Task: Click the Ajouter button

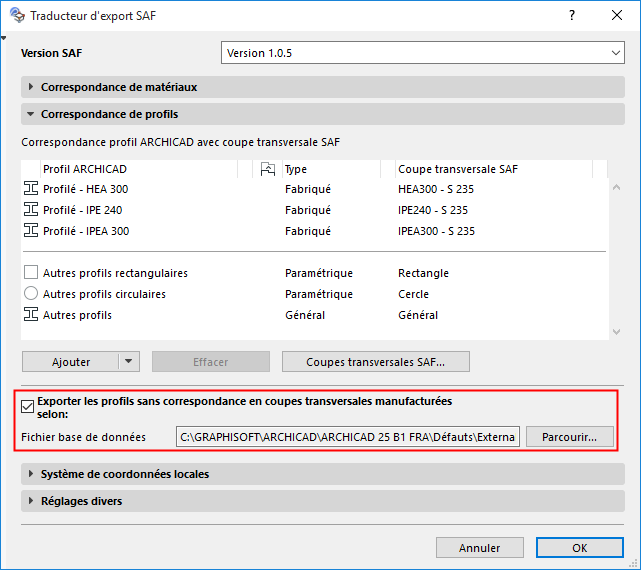Action: pyautogui.click(x=71, y=361)
